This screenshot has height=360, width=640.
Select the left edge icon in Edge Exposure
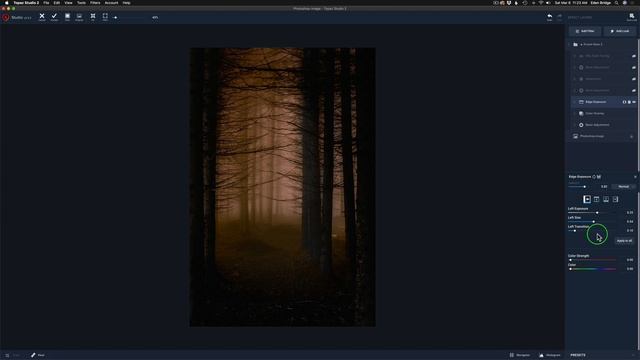click(x=587, y=199)
